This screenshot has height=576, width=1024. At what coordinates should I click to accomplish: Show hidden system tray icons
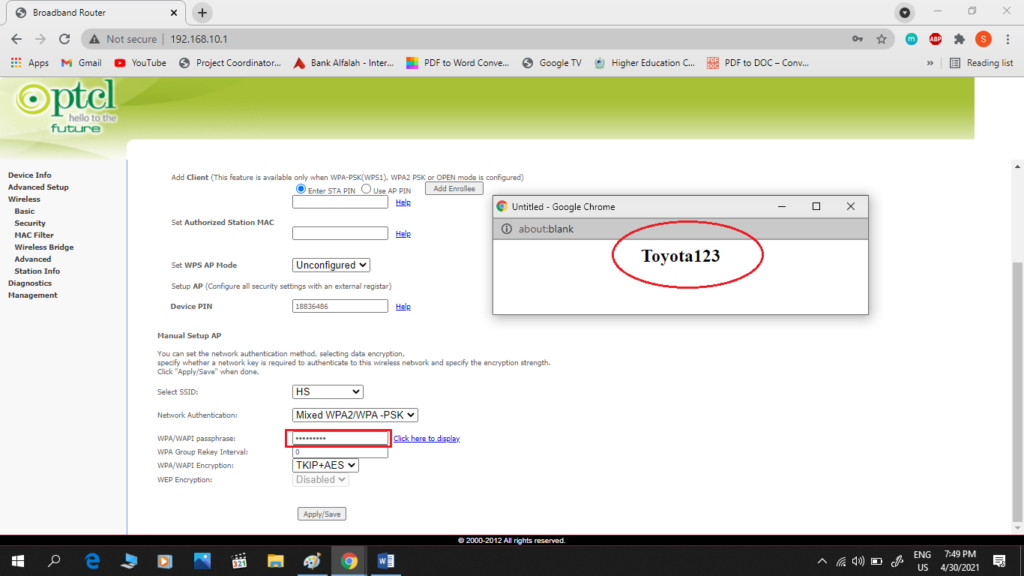[822, 561]
